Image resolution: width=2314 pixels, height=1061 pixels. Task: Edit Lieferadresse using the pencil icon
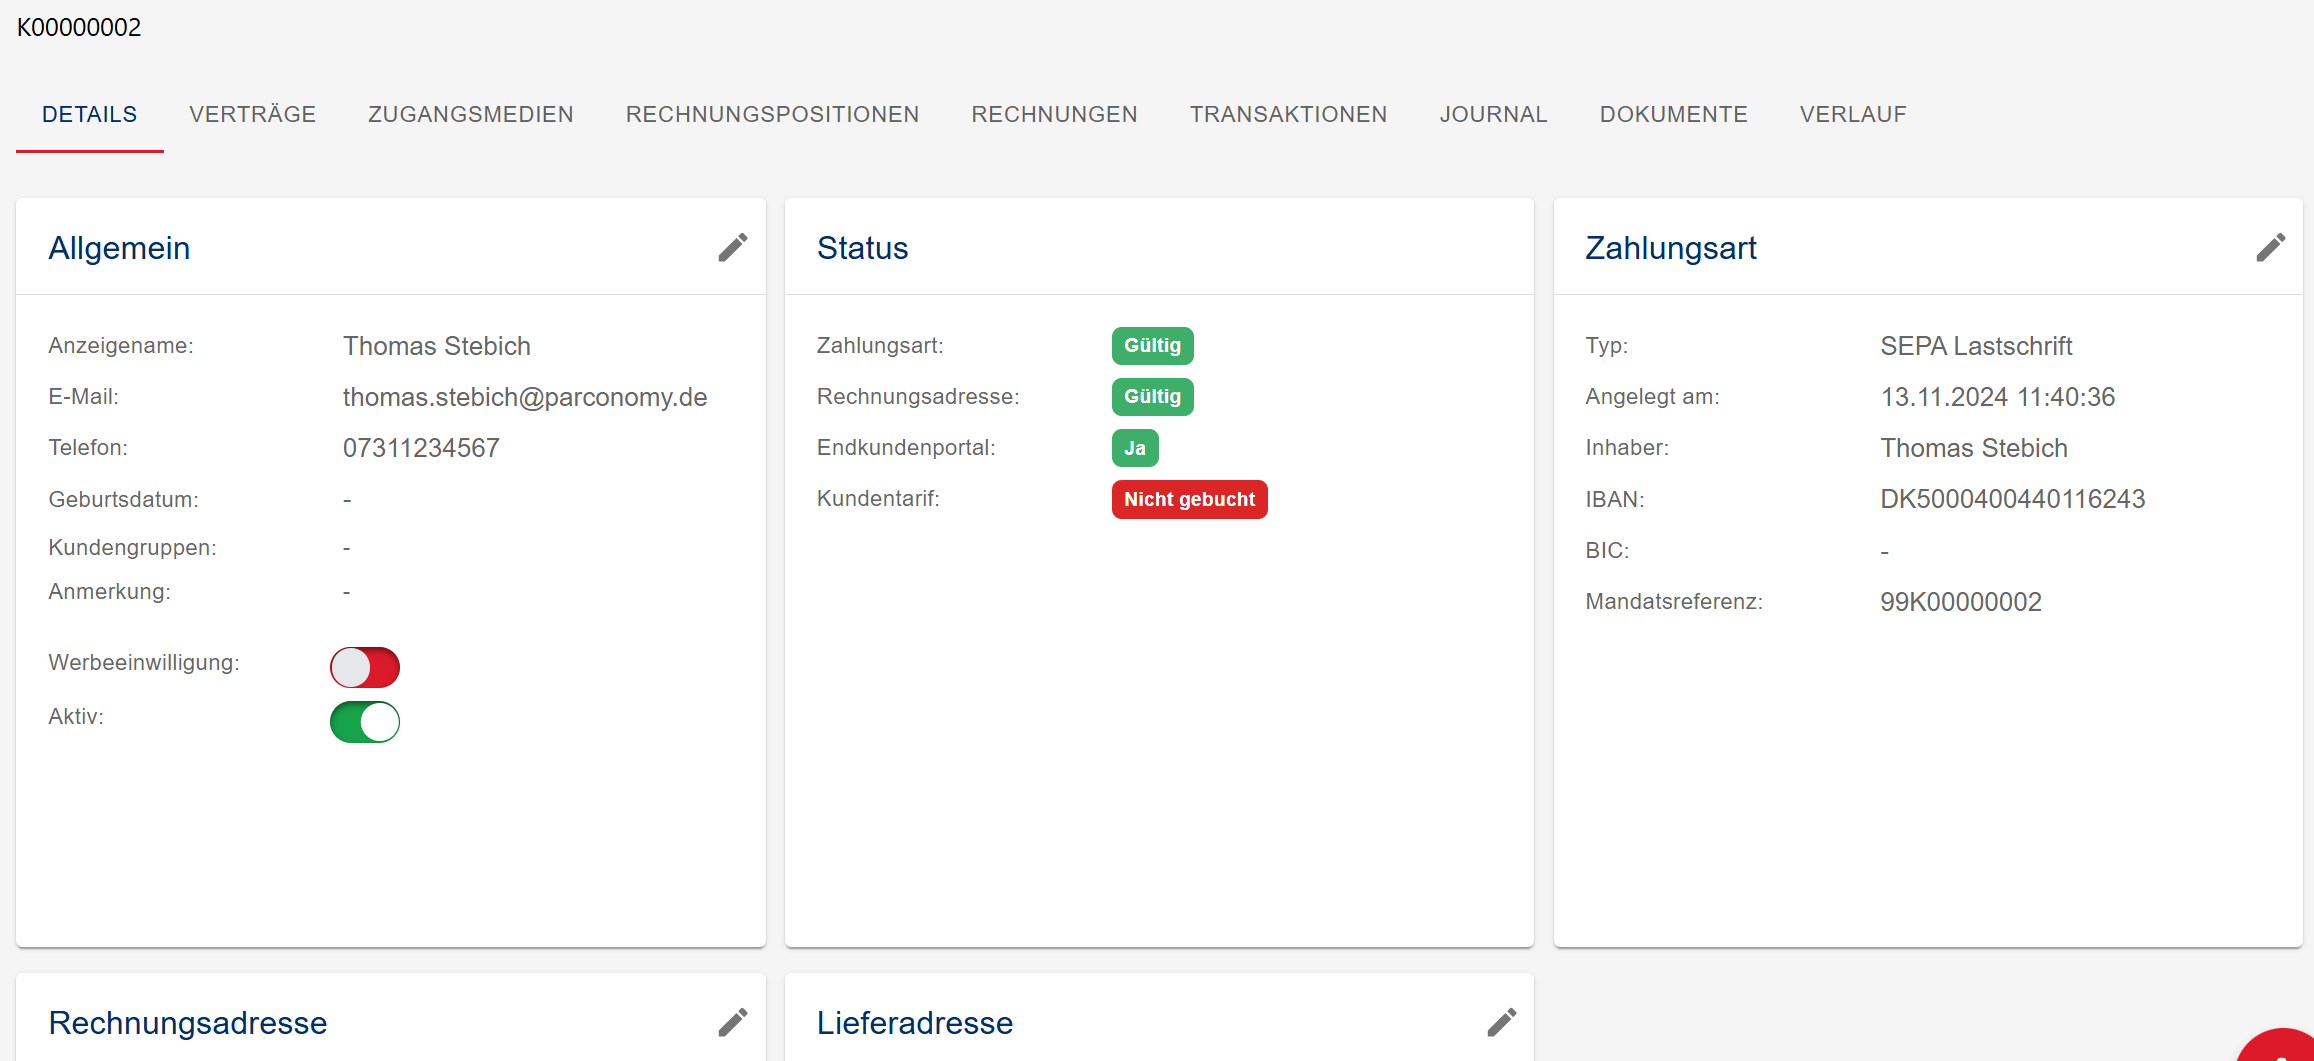click(x=1501, y=1022)
